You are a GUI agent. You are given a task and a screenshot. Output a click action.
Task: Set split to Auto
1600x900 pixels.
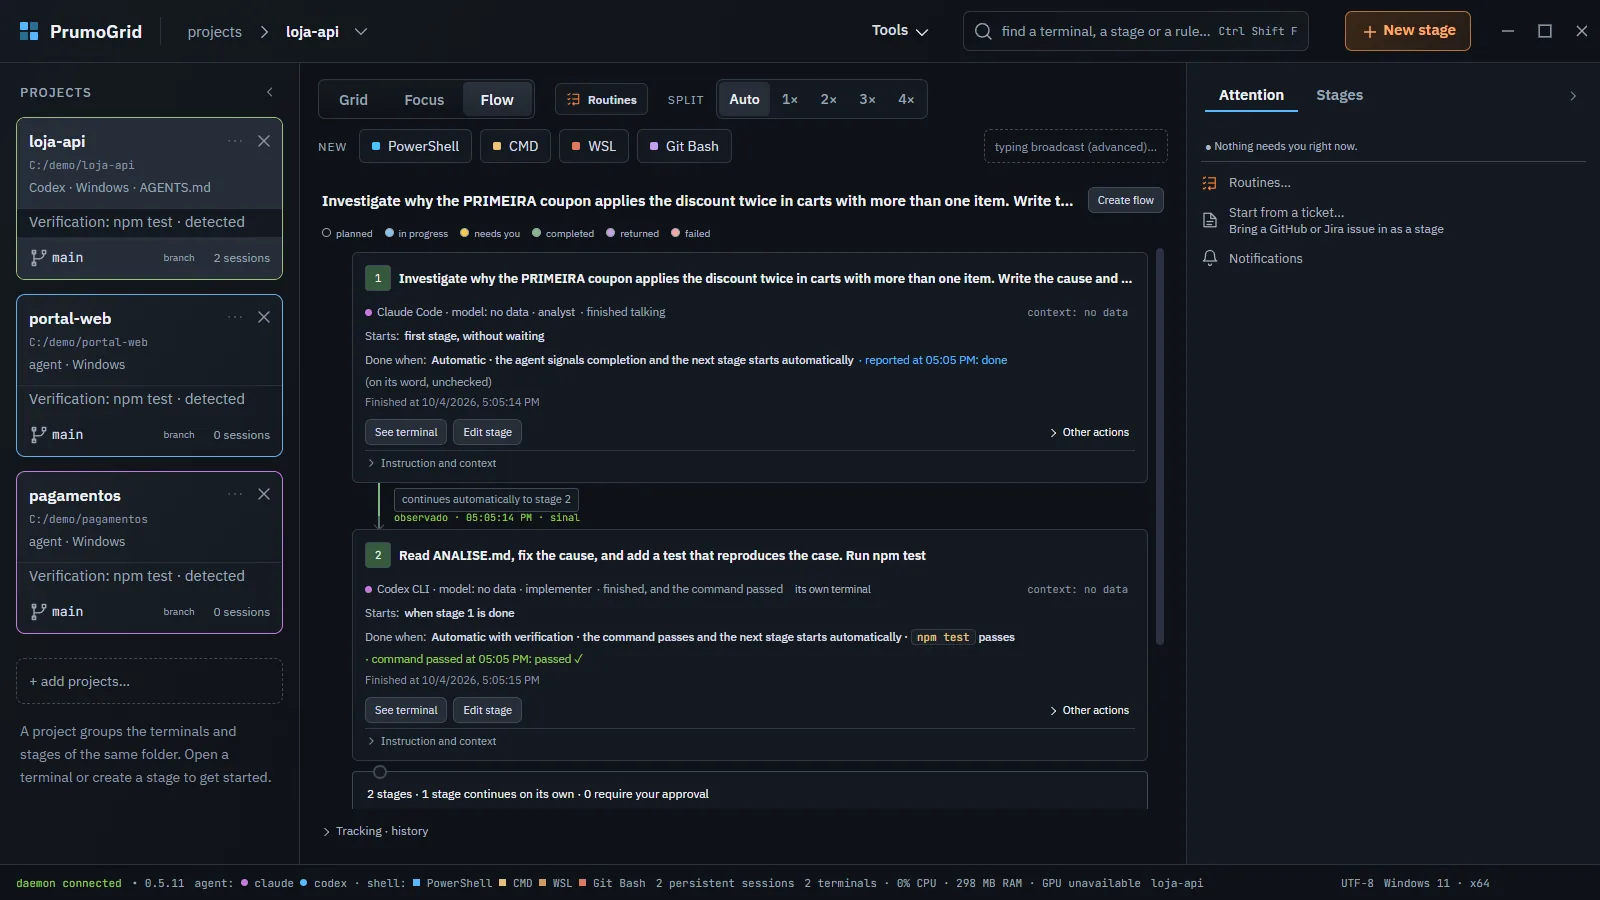pyautogui.click(x=744, y=99)
